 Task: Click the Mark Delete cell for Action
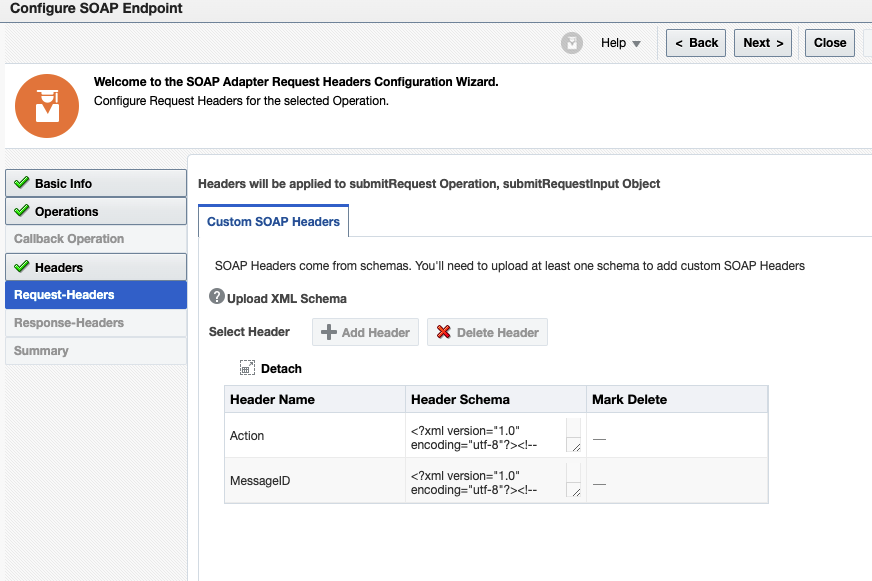pyautogui.click(x=677, y=436)
